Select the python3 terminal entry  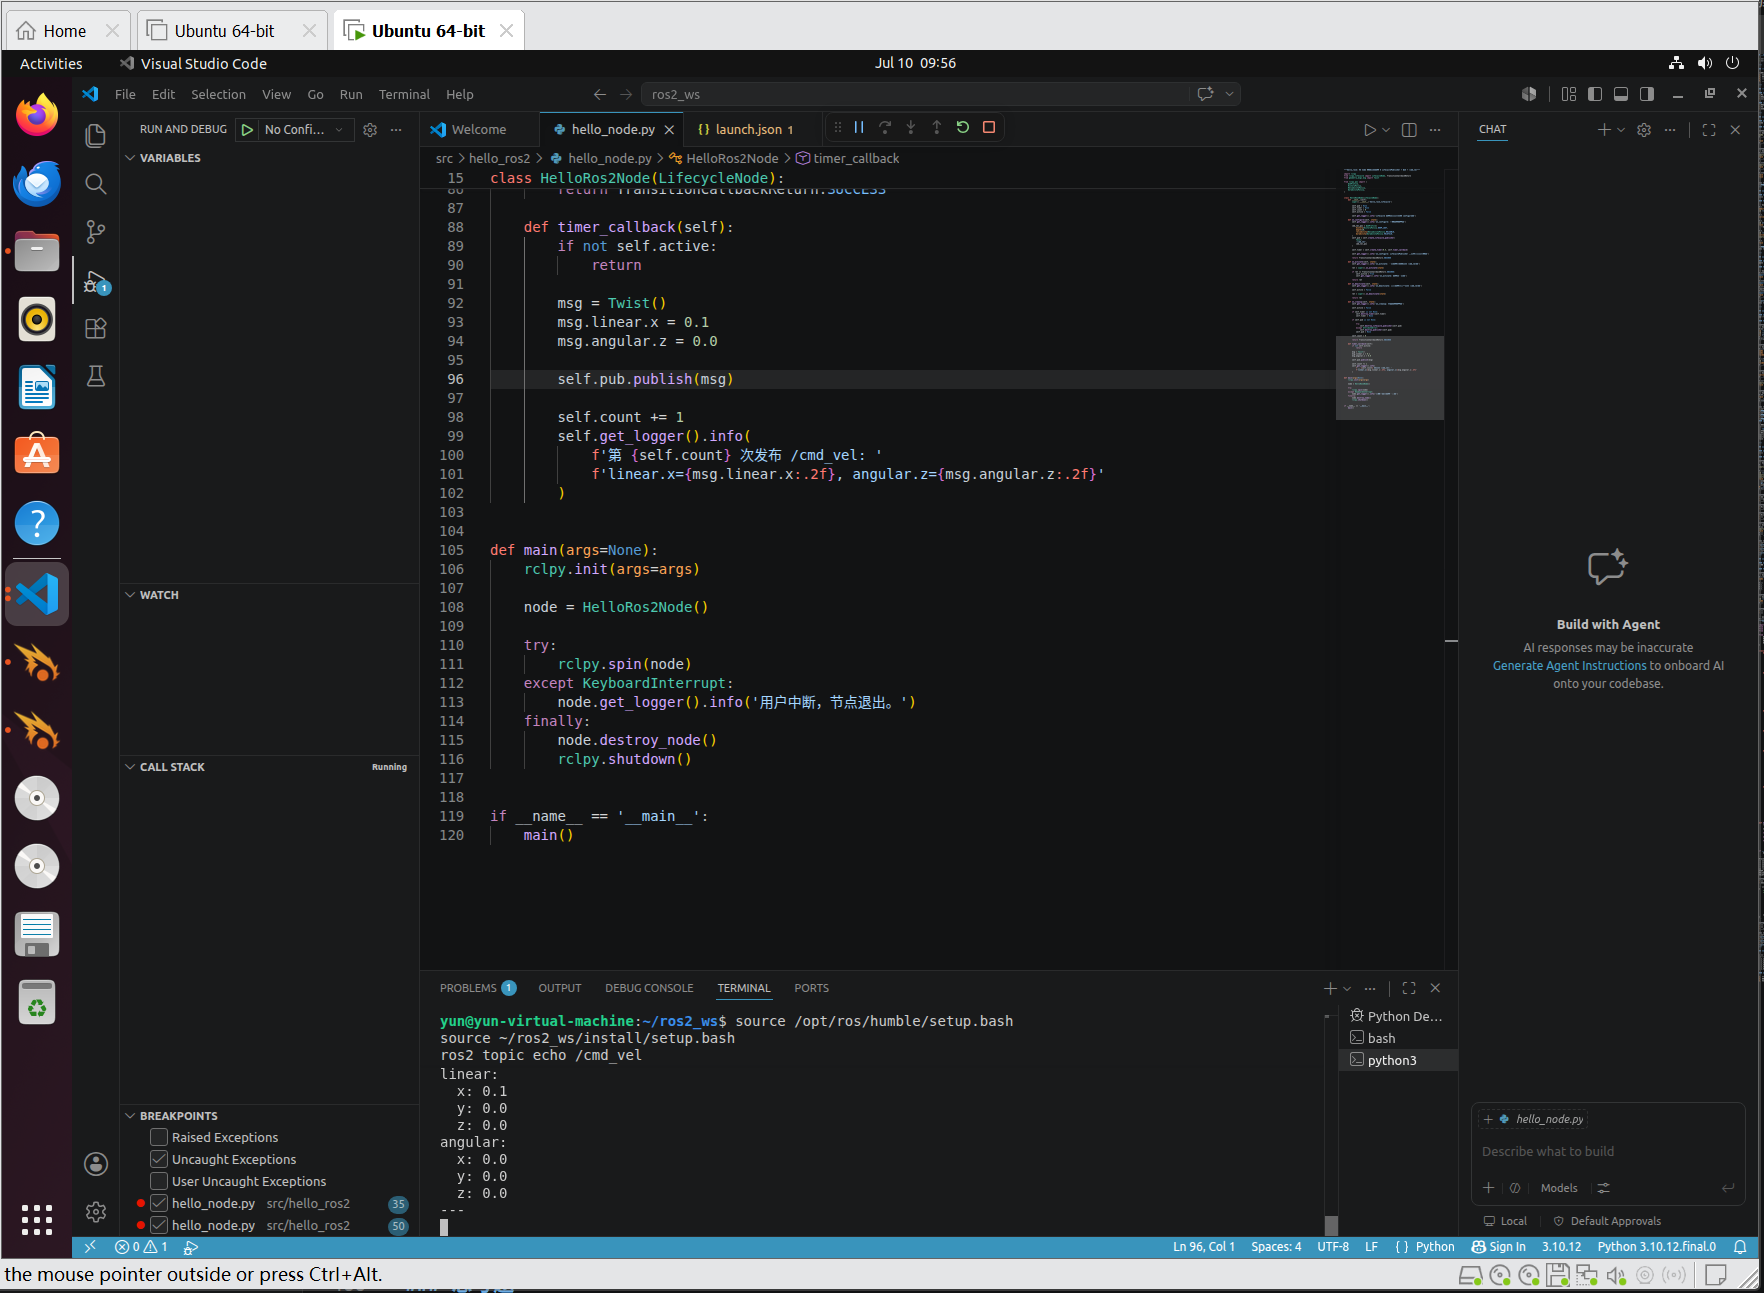tap(1398, 1060)
